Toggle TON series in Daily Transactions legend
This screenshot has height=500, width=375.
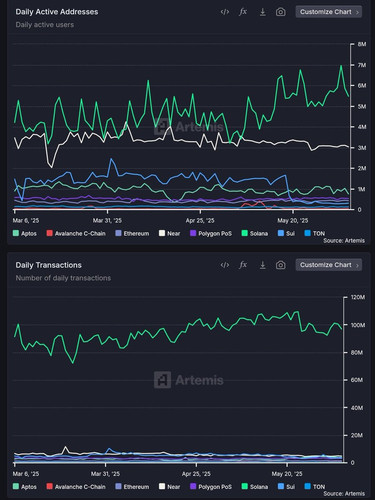(x=315, y=487)
